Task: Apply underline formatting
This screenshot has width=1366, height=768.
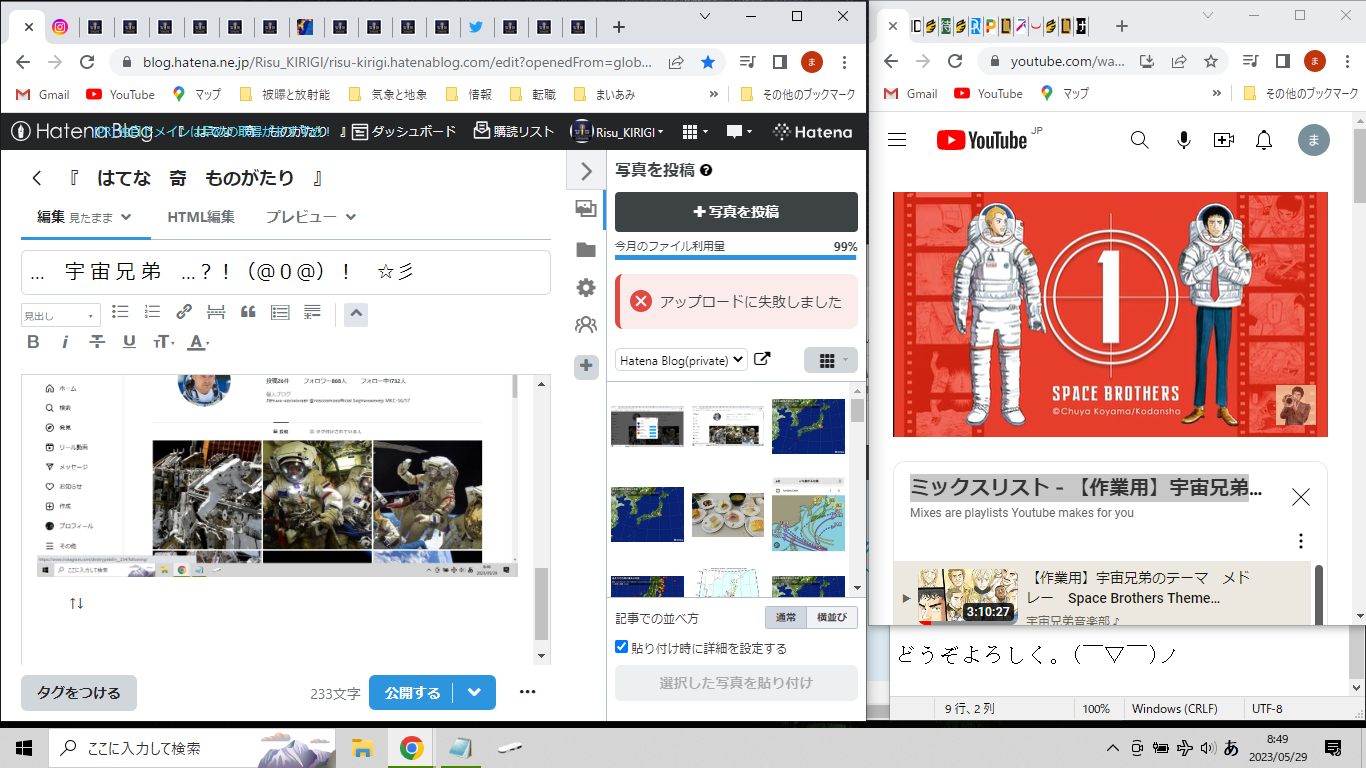Action: click(129, 342)
